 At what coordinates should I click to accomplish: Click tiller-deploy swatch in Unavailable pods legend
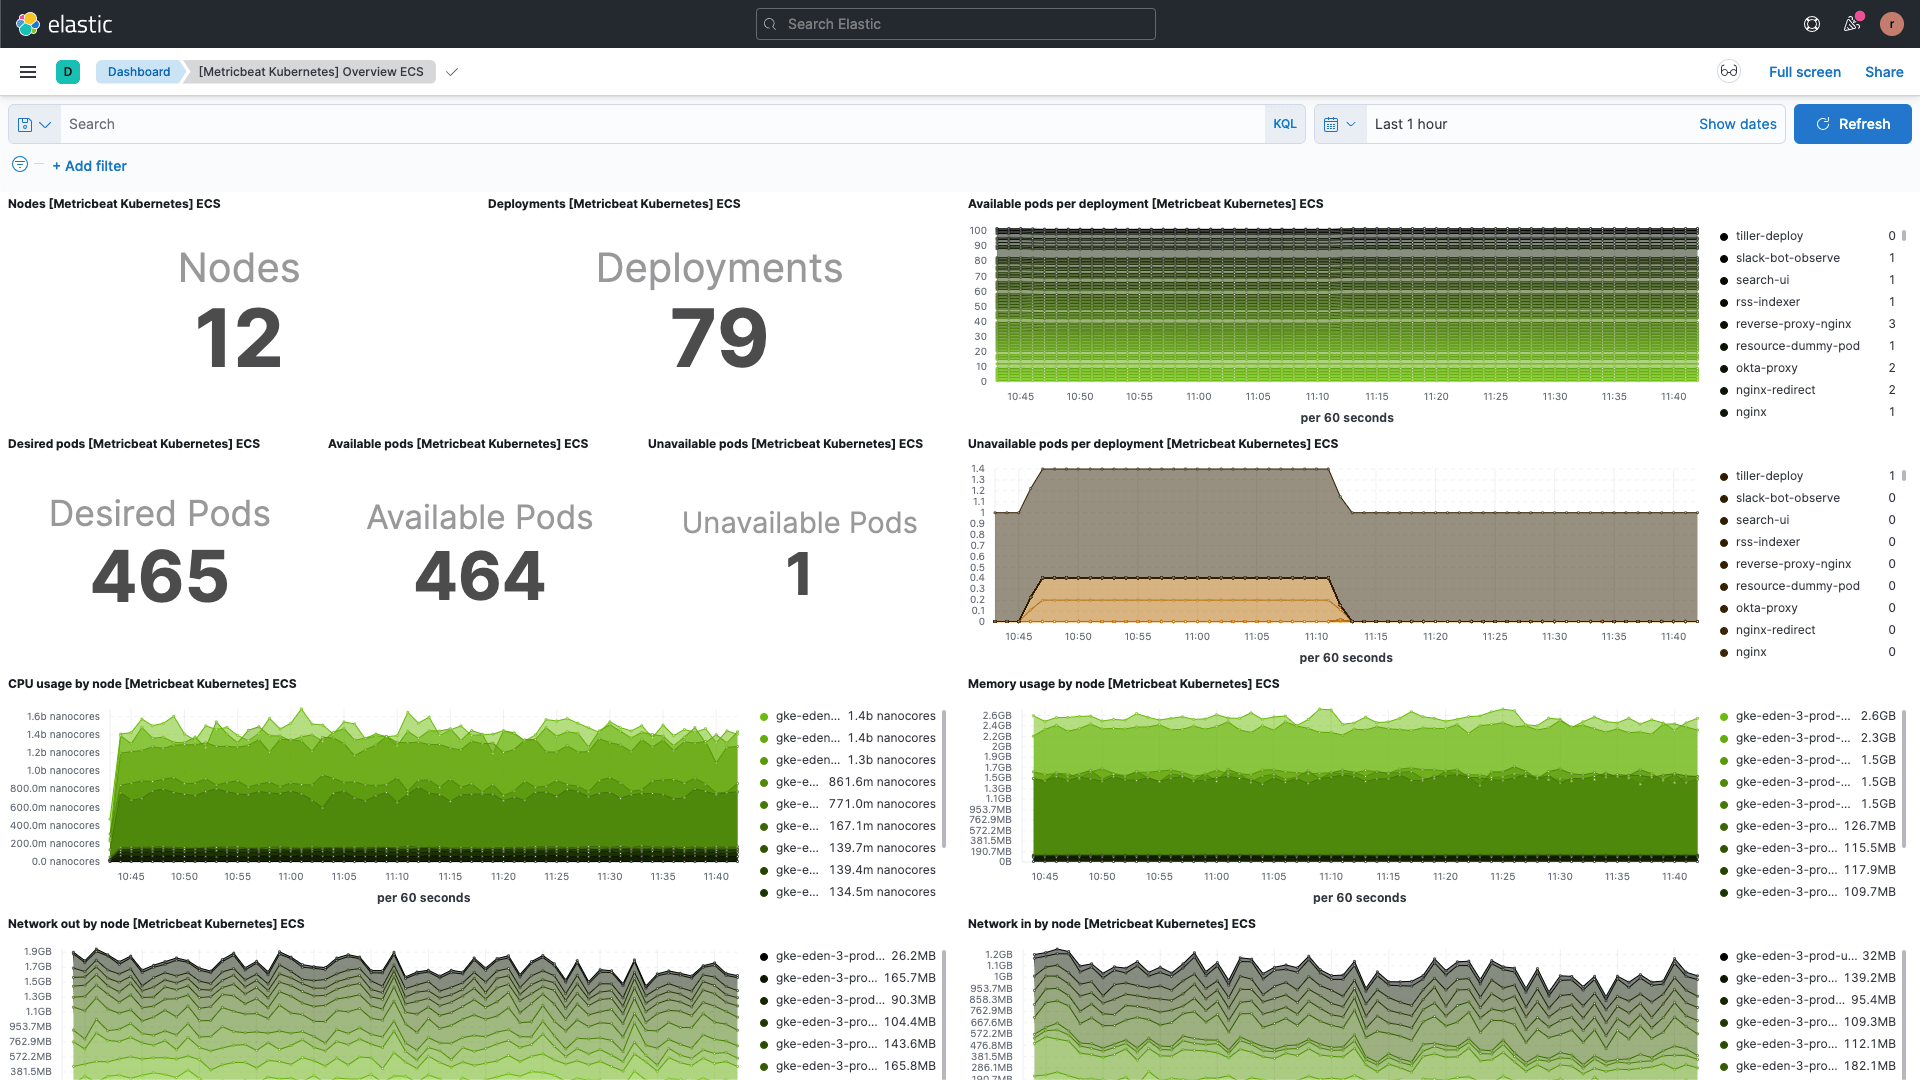click(x=1724, y=477)
